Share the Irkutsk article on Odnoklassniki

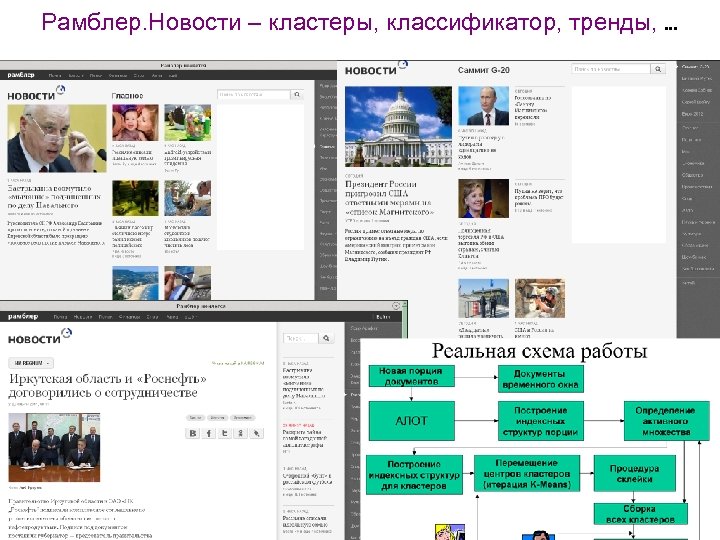click(241, 433)
